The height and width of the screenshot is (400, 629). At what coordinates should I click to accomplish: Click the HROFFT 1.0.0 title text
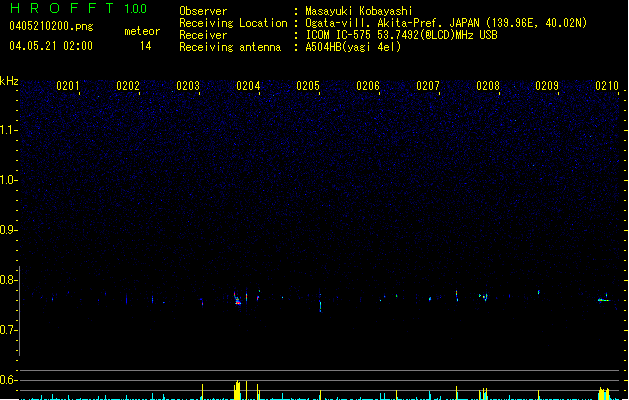tap(79, 8)
